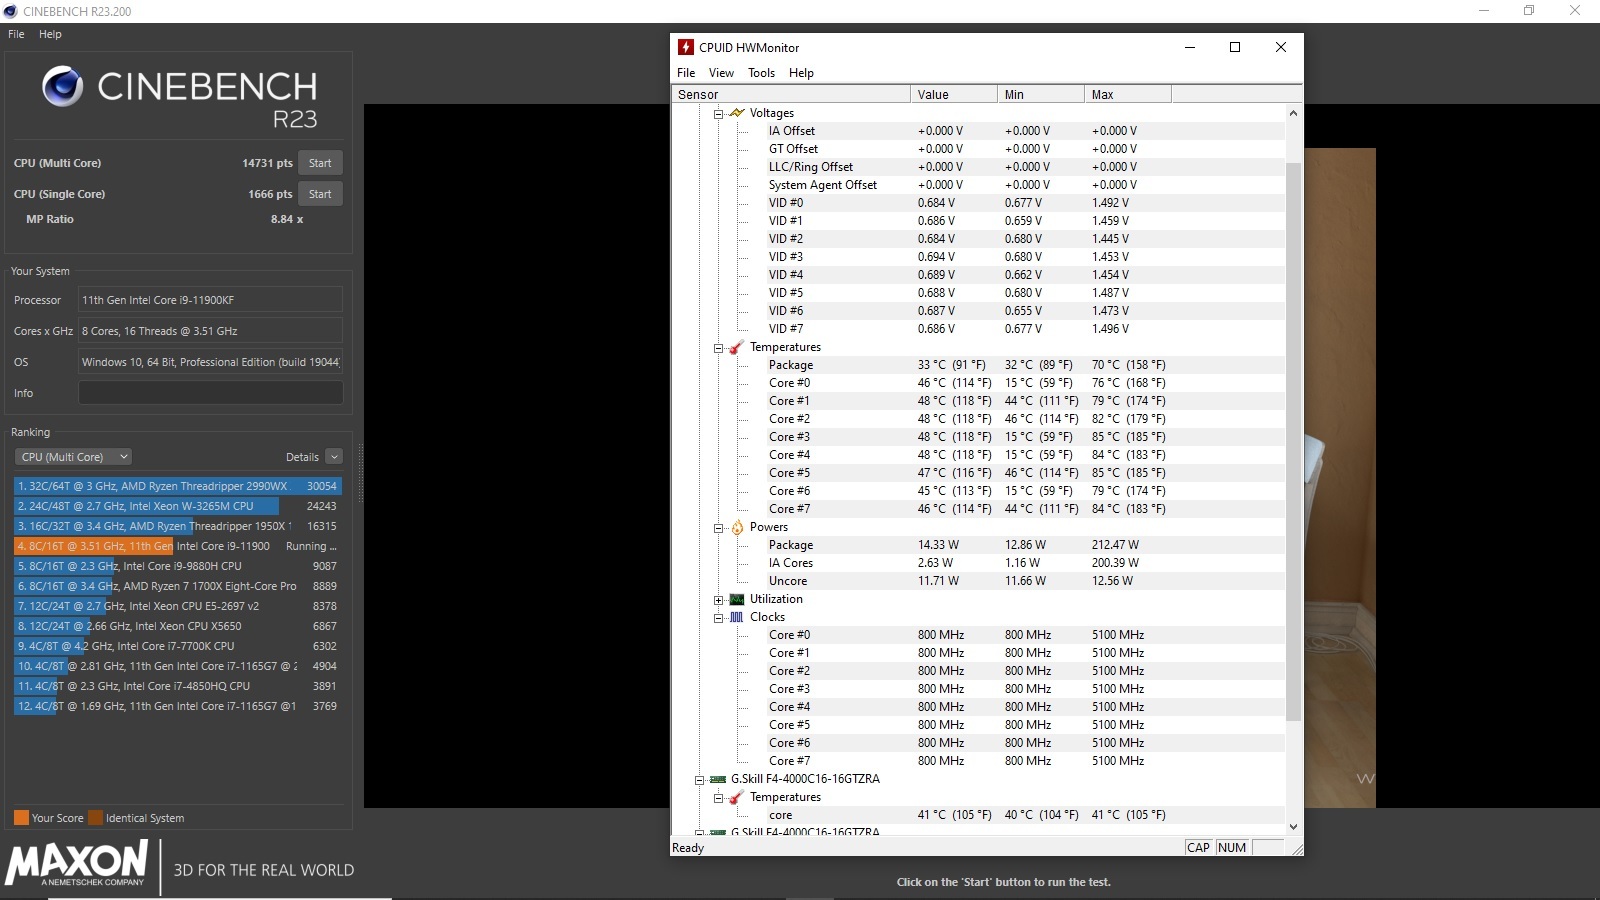Select the memory module icon beside G.Skill F4-4000C16-16GTZRA

[x=718, y=779]
